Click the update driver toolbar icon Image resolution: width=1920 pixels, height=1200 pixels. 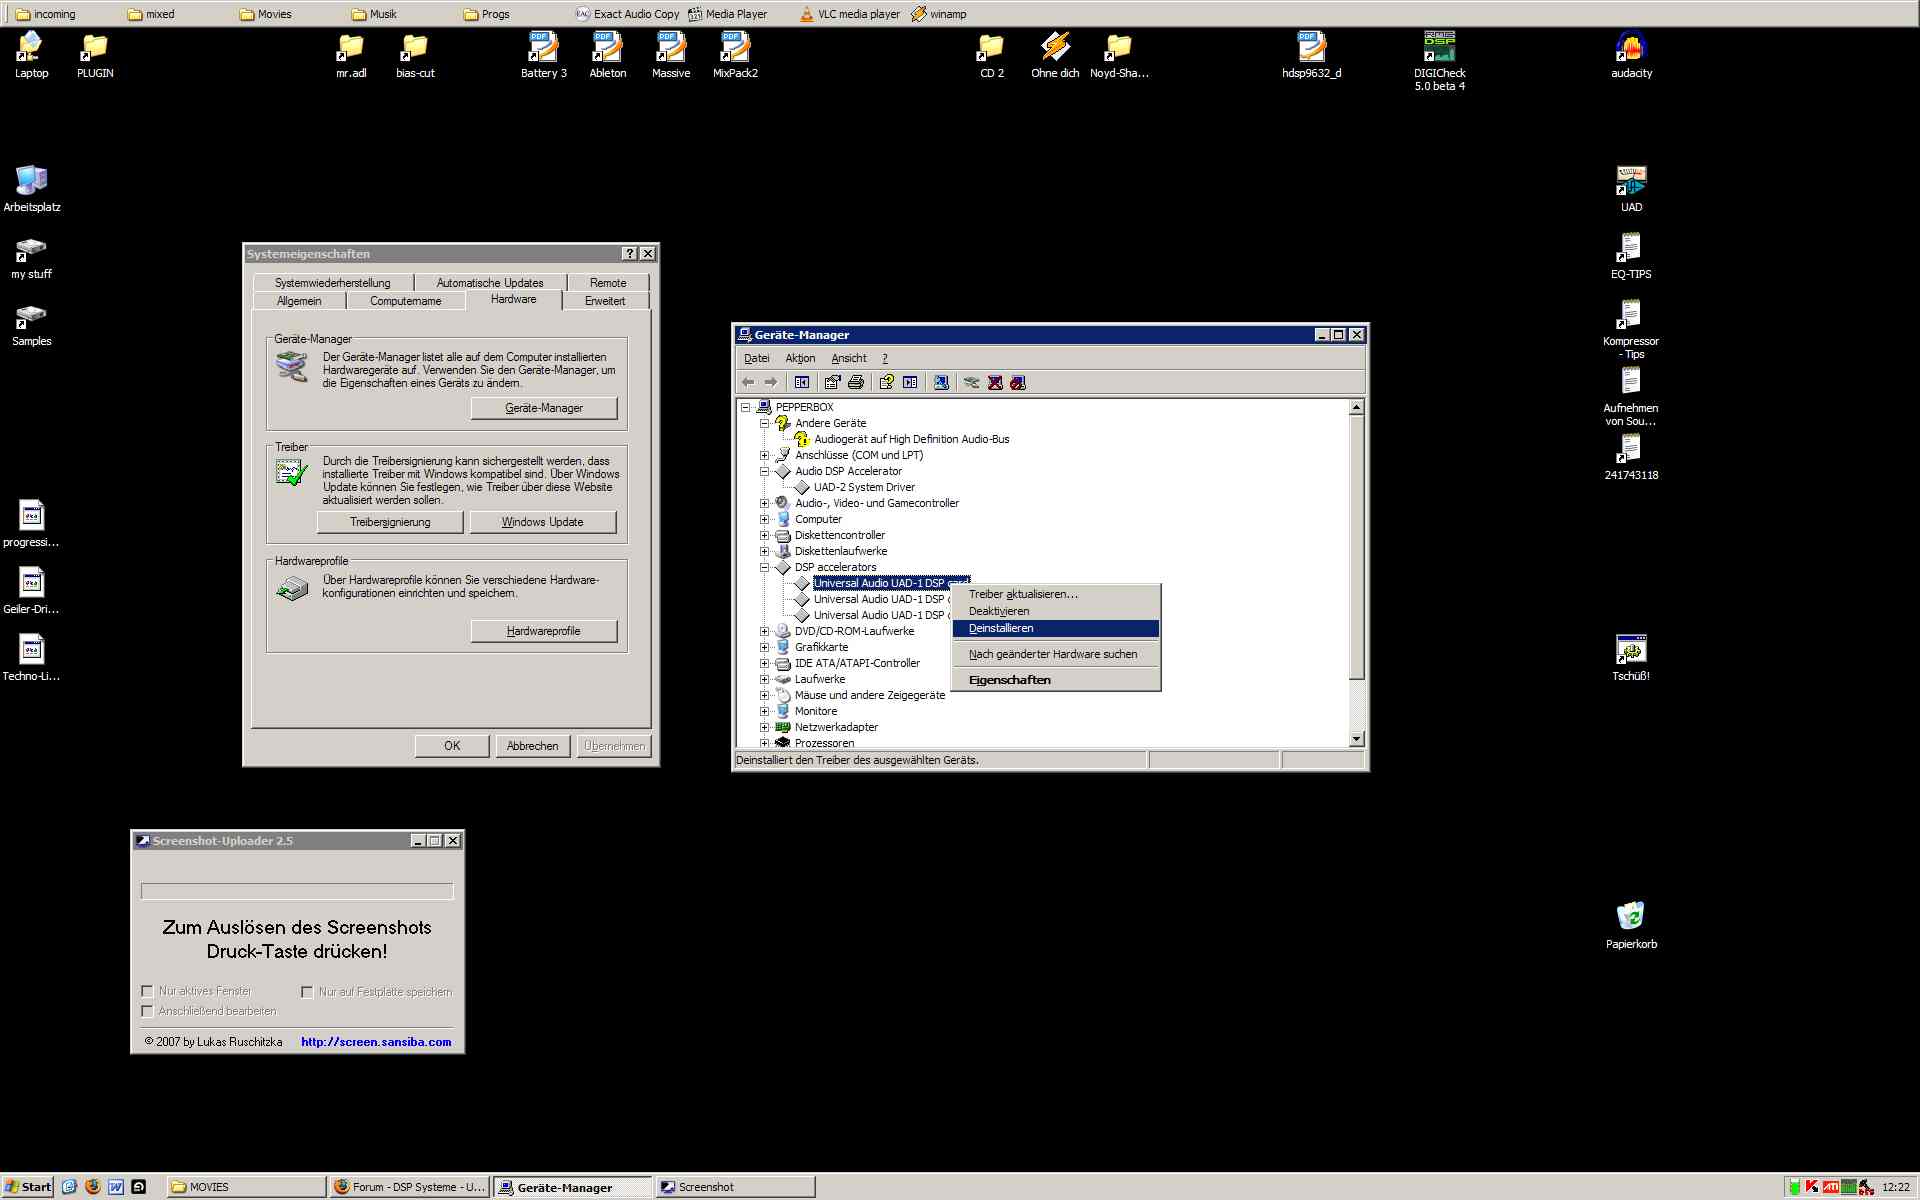point(971,382)
